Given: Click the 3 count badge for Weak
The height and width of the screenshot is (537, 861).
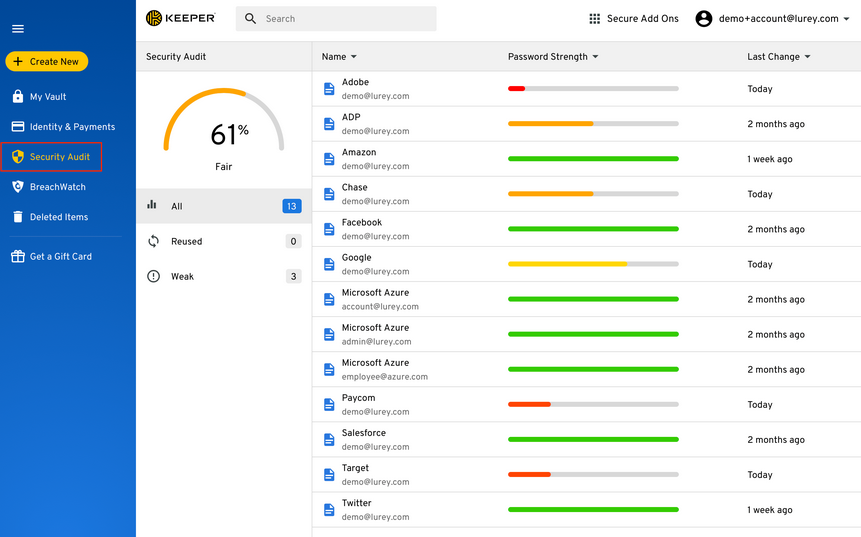Looking at the screenshot, I should tap(293, 276).
